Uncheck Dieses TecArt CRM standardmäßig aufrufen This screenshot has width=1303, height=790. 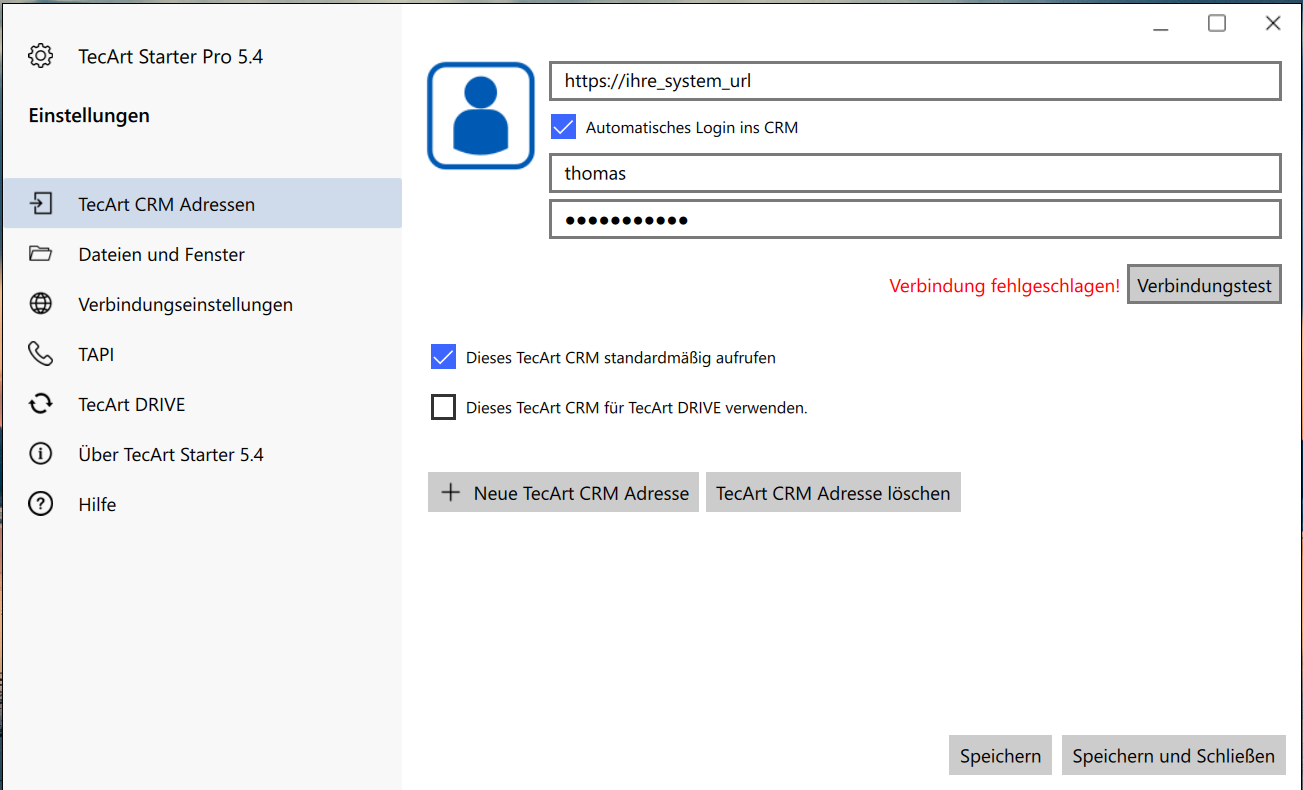[x=443, y=357]
